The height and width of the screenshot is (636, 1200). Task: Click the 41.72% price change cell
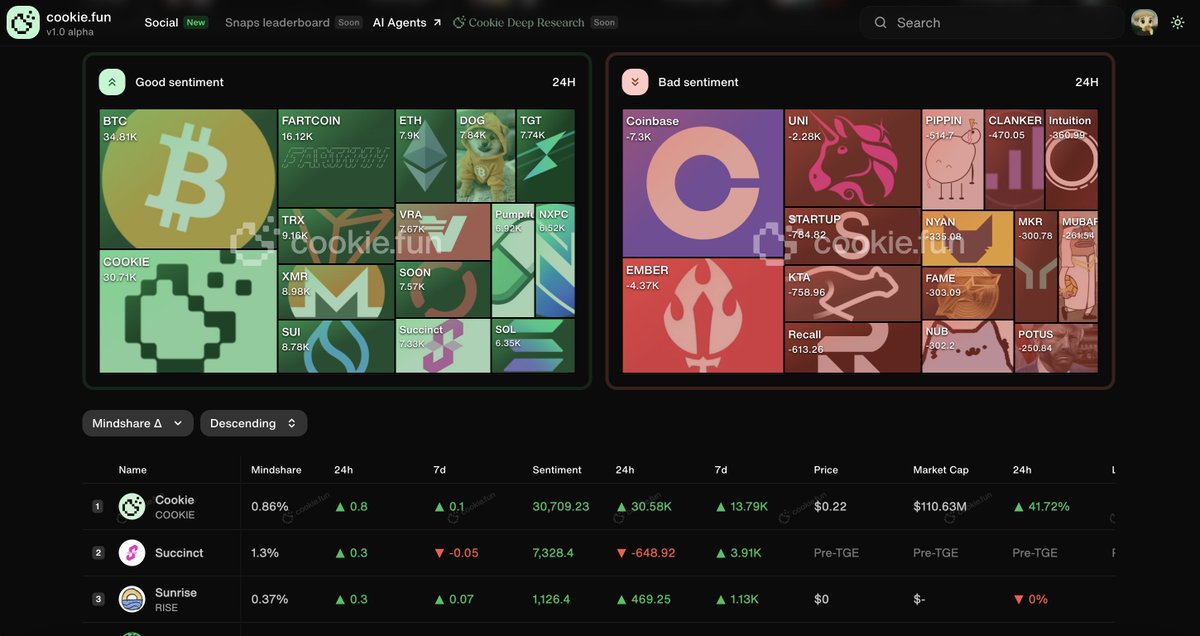pos(1041,507)
